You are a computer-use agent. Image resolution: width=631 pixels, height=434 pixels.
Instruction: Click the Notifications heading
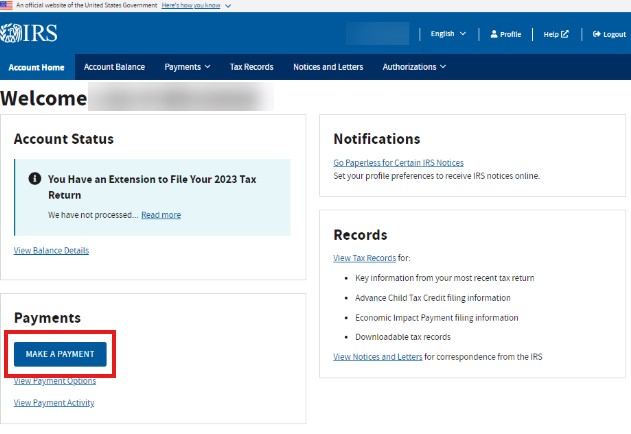coord(377,139)
